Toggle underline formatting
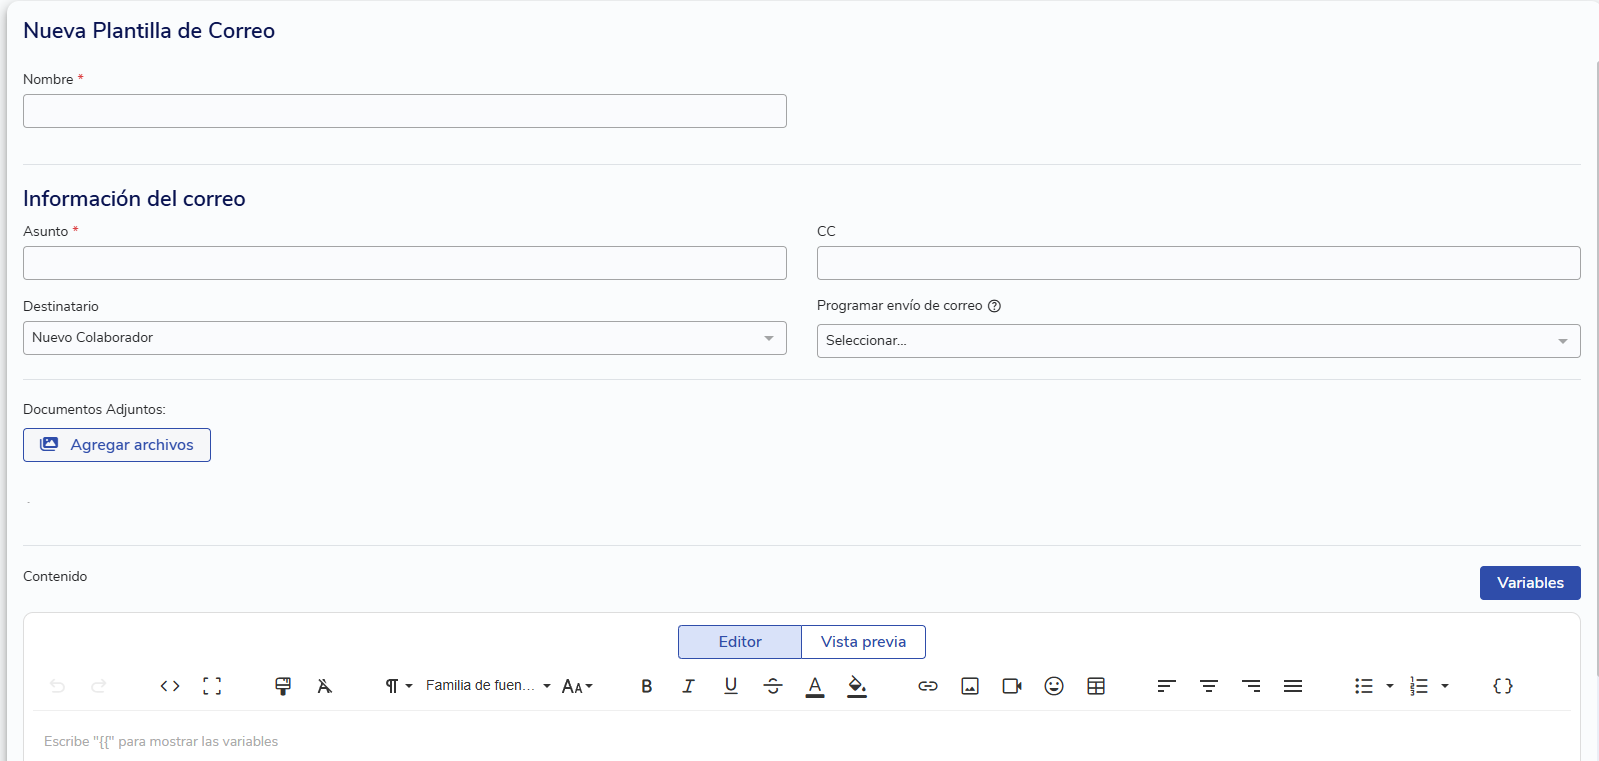 pos(731,686)
